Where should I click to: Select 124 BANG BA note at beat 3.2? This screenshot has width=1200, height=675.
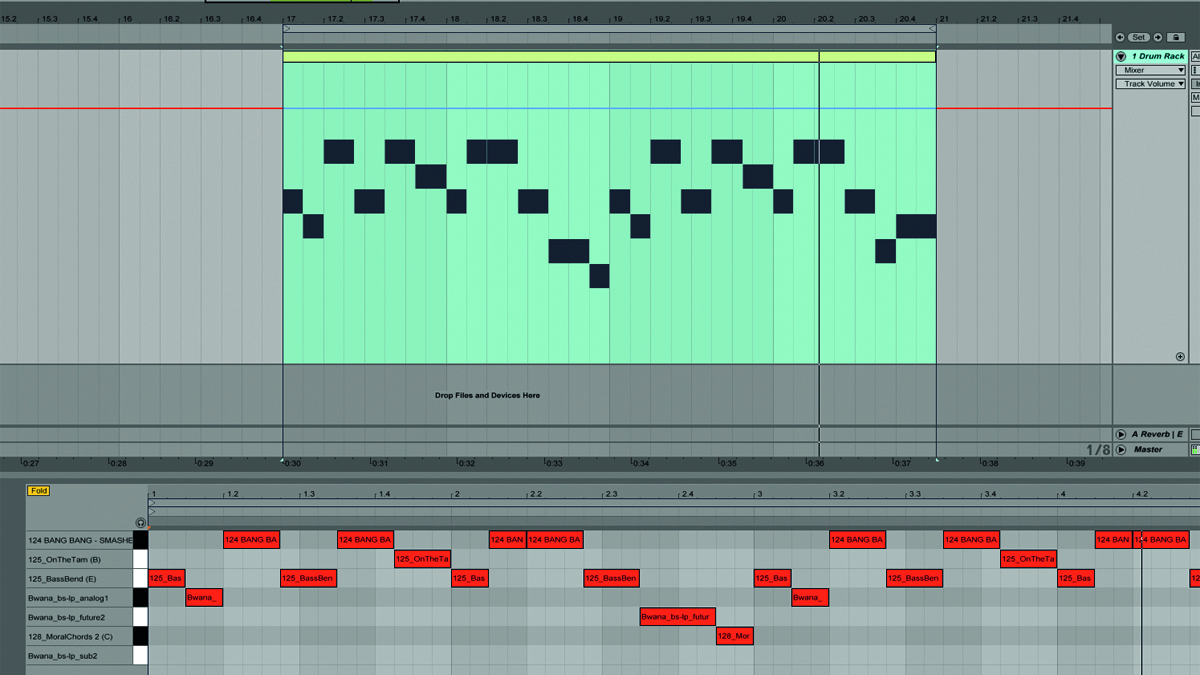pos(858,540)
